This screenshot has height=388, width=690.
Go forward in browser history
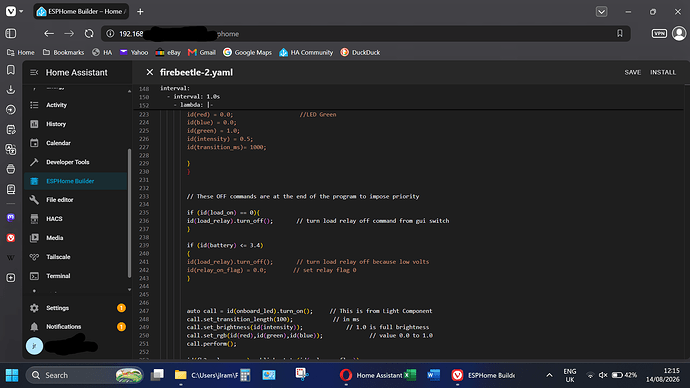pyautogui.click(x=69, y=33)
